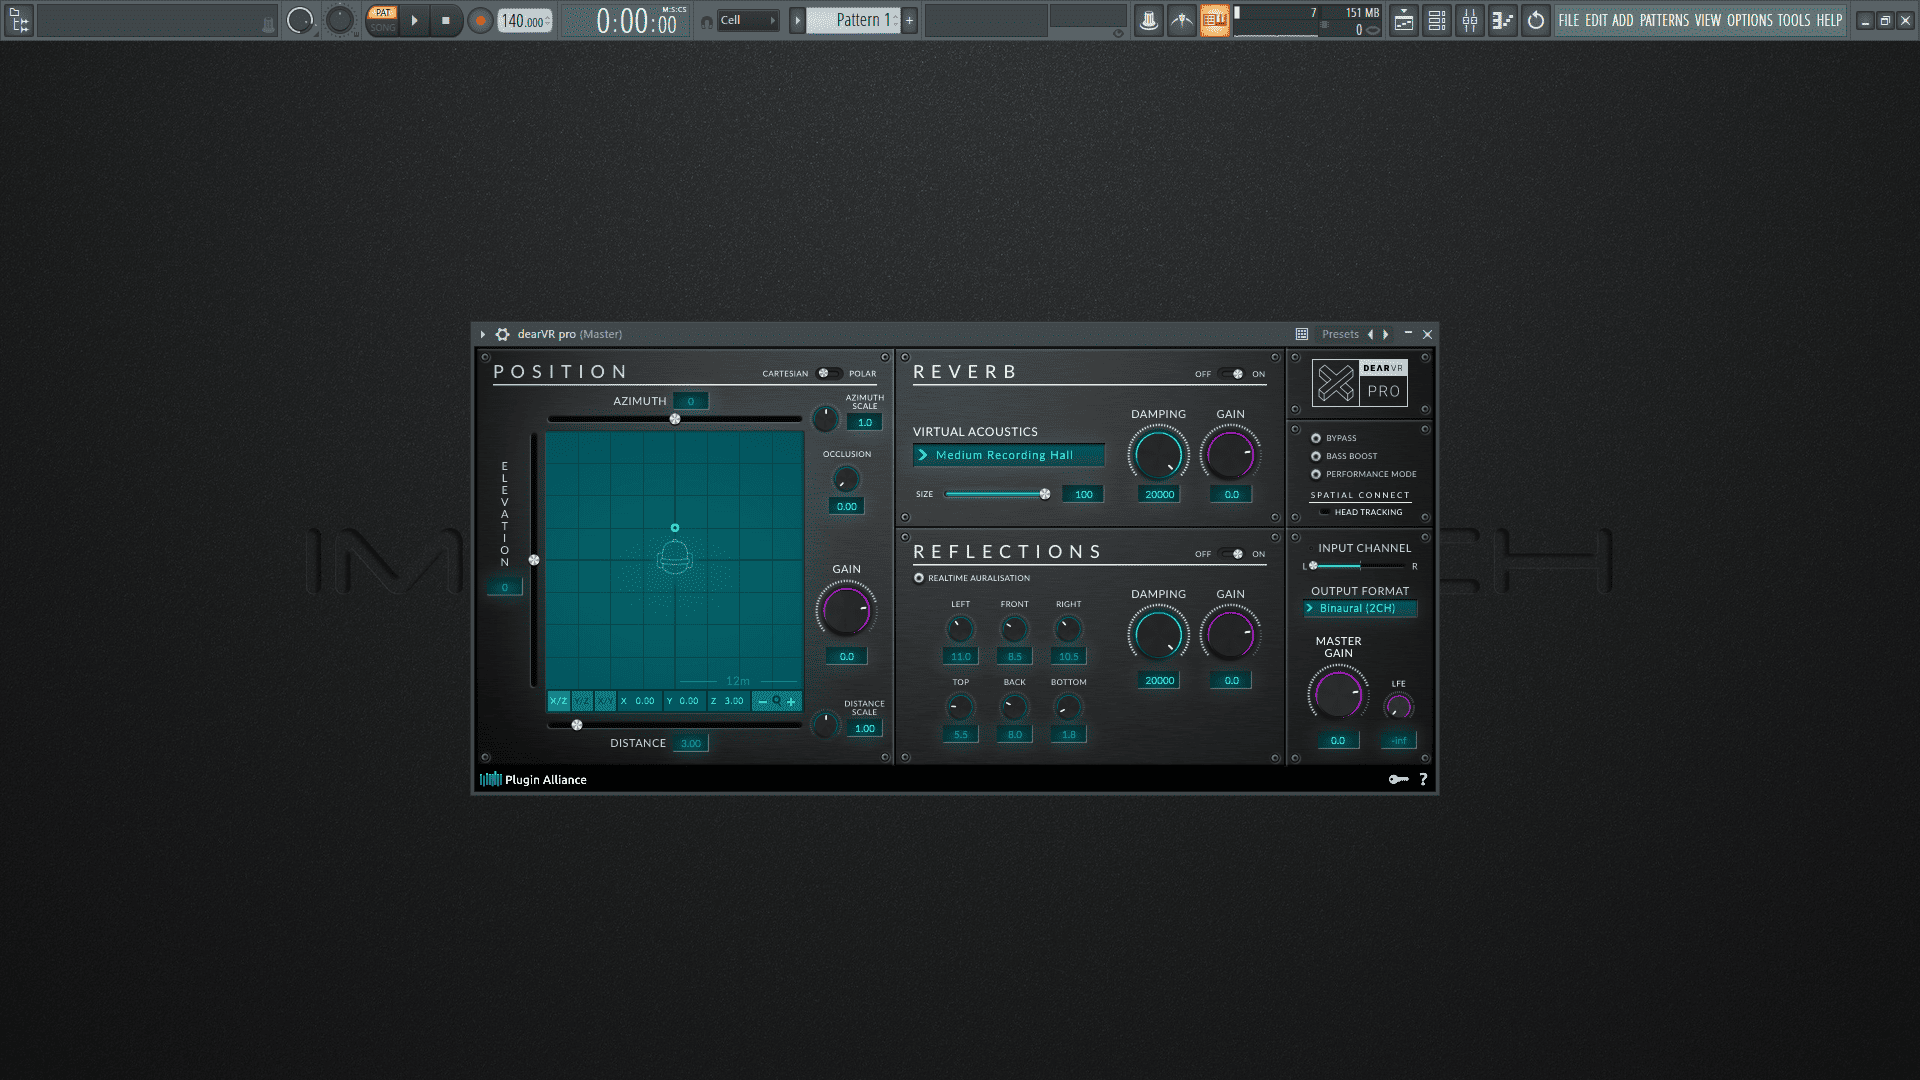Click the reverb Size slider handle
This screenshot has height=1080, width=1920.
pos(1045,494)
